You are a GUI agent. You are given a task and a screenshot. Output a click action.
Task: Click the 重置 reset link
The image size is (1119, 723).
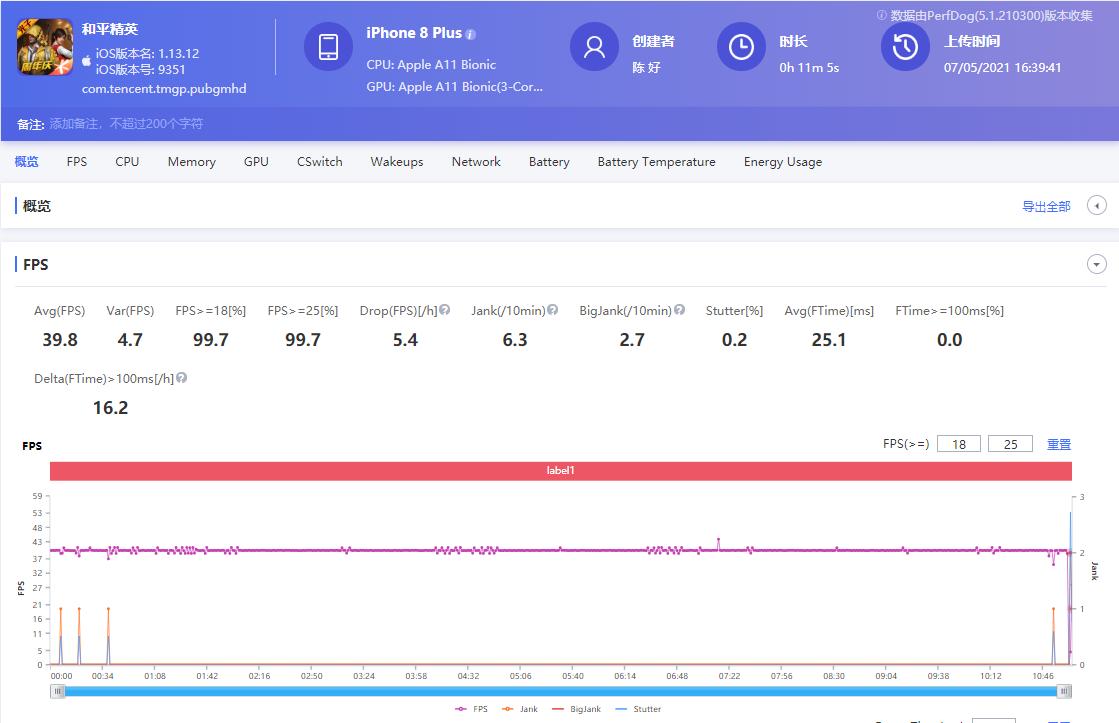pyautogui.click(x=1059, y=444)
